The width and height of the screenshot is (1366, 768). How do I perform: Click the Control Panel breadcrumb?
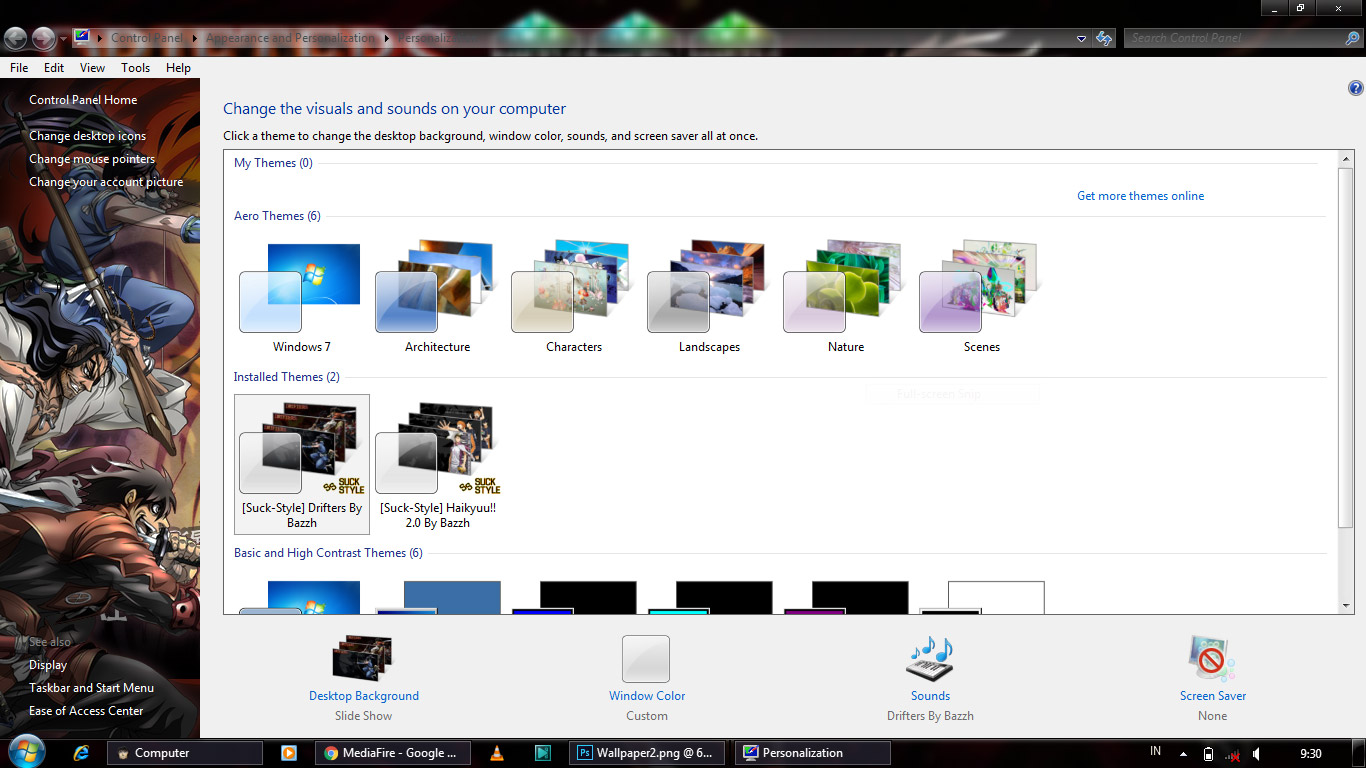tap(146, 38)
